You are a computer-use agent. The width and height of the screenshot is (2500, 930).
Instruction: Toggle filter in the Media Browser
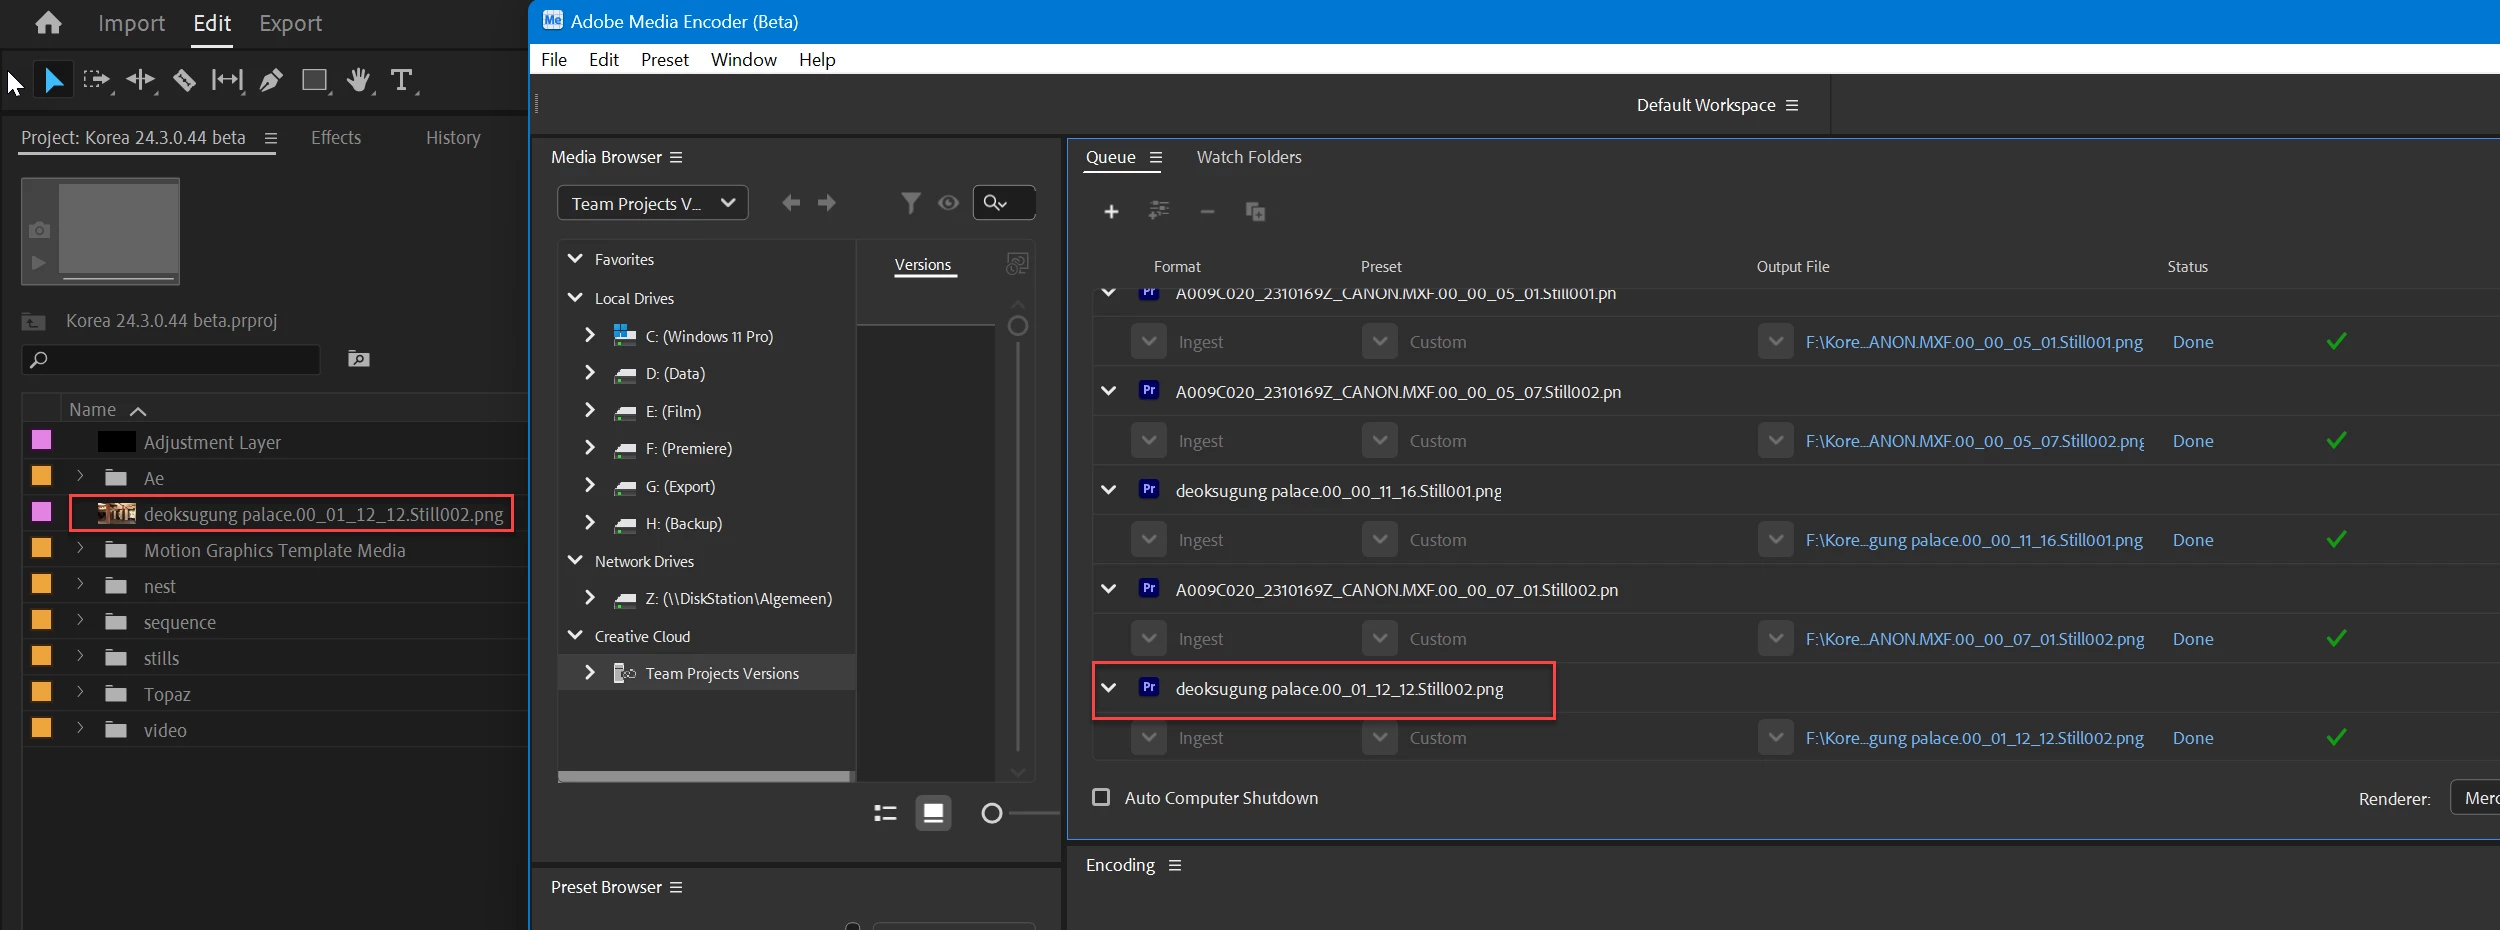pos(910,202)
